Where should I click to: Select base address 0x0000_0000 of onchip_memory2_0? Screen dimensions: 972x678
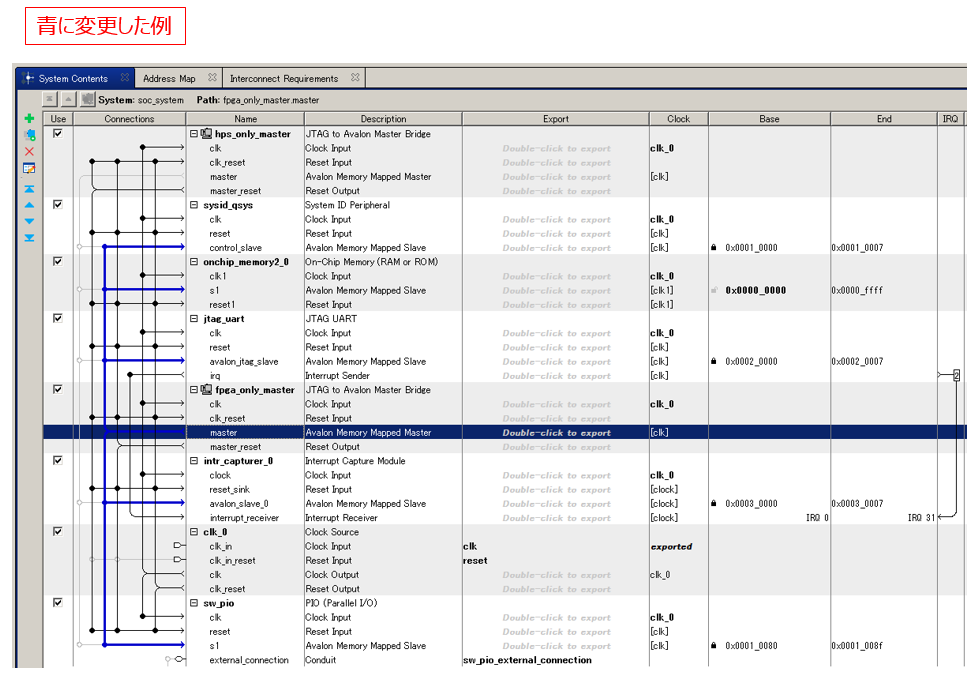pyautogui.click(x=755, y=291)
